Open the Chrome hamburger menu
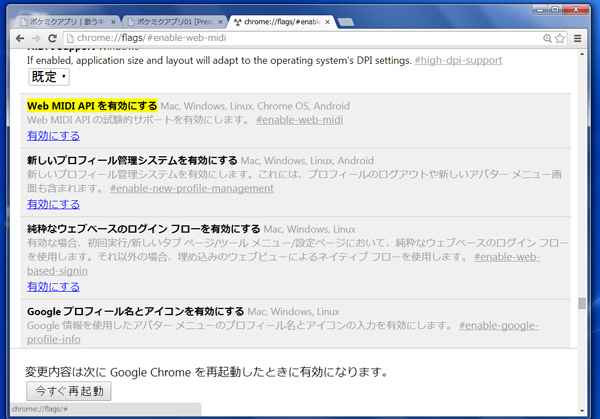Image resolution: width=600 pixels, height=419 pixels. click(577, 38)
